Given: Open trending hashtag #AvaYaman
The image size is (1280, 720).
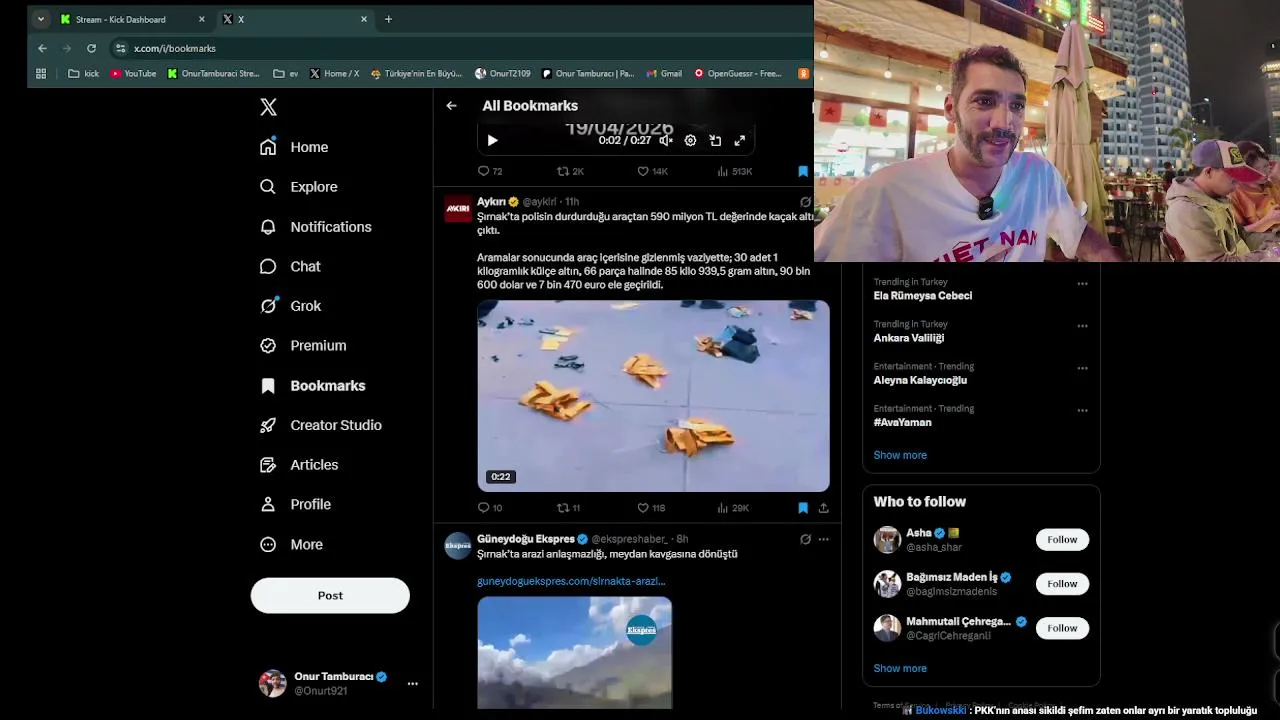Looking at the screenshot, I should point(902,422).
